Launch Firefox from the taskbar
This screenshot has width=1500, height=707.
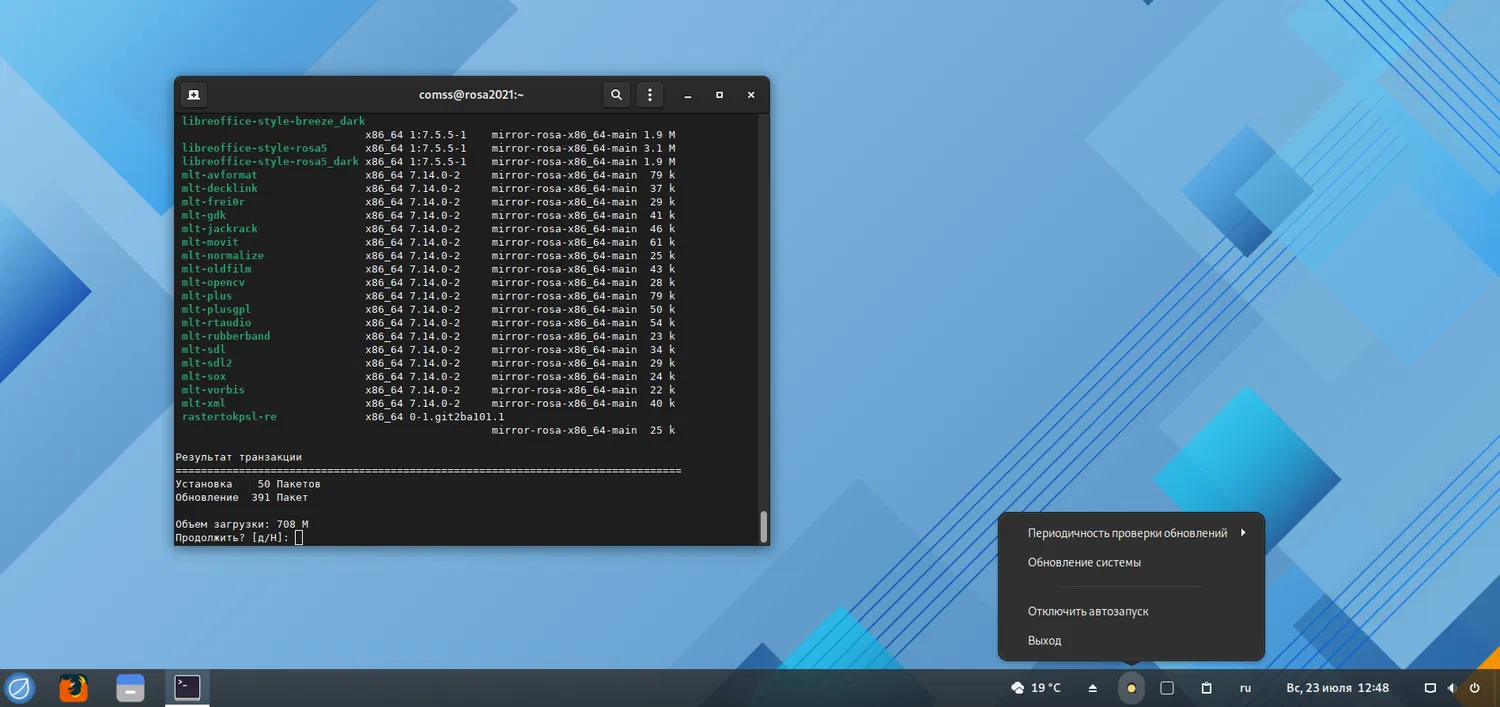click(x=74, y=688)
